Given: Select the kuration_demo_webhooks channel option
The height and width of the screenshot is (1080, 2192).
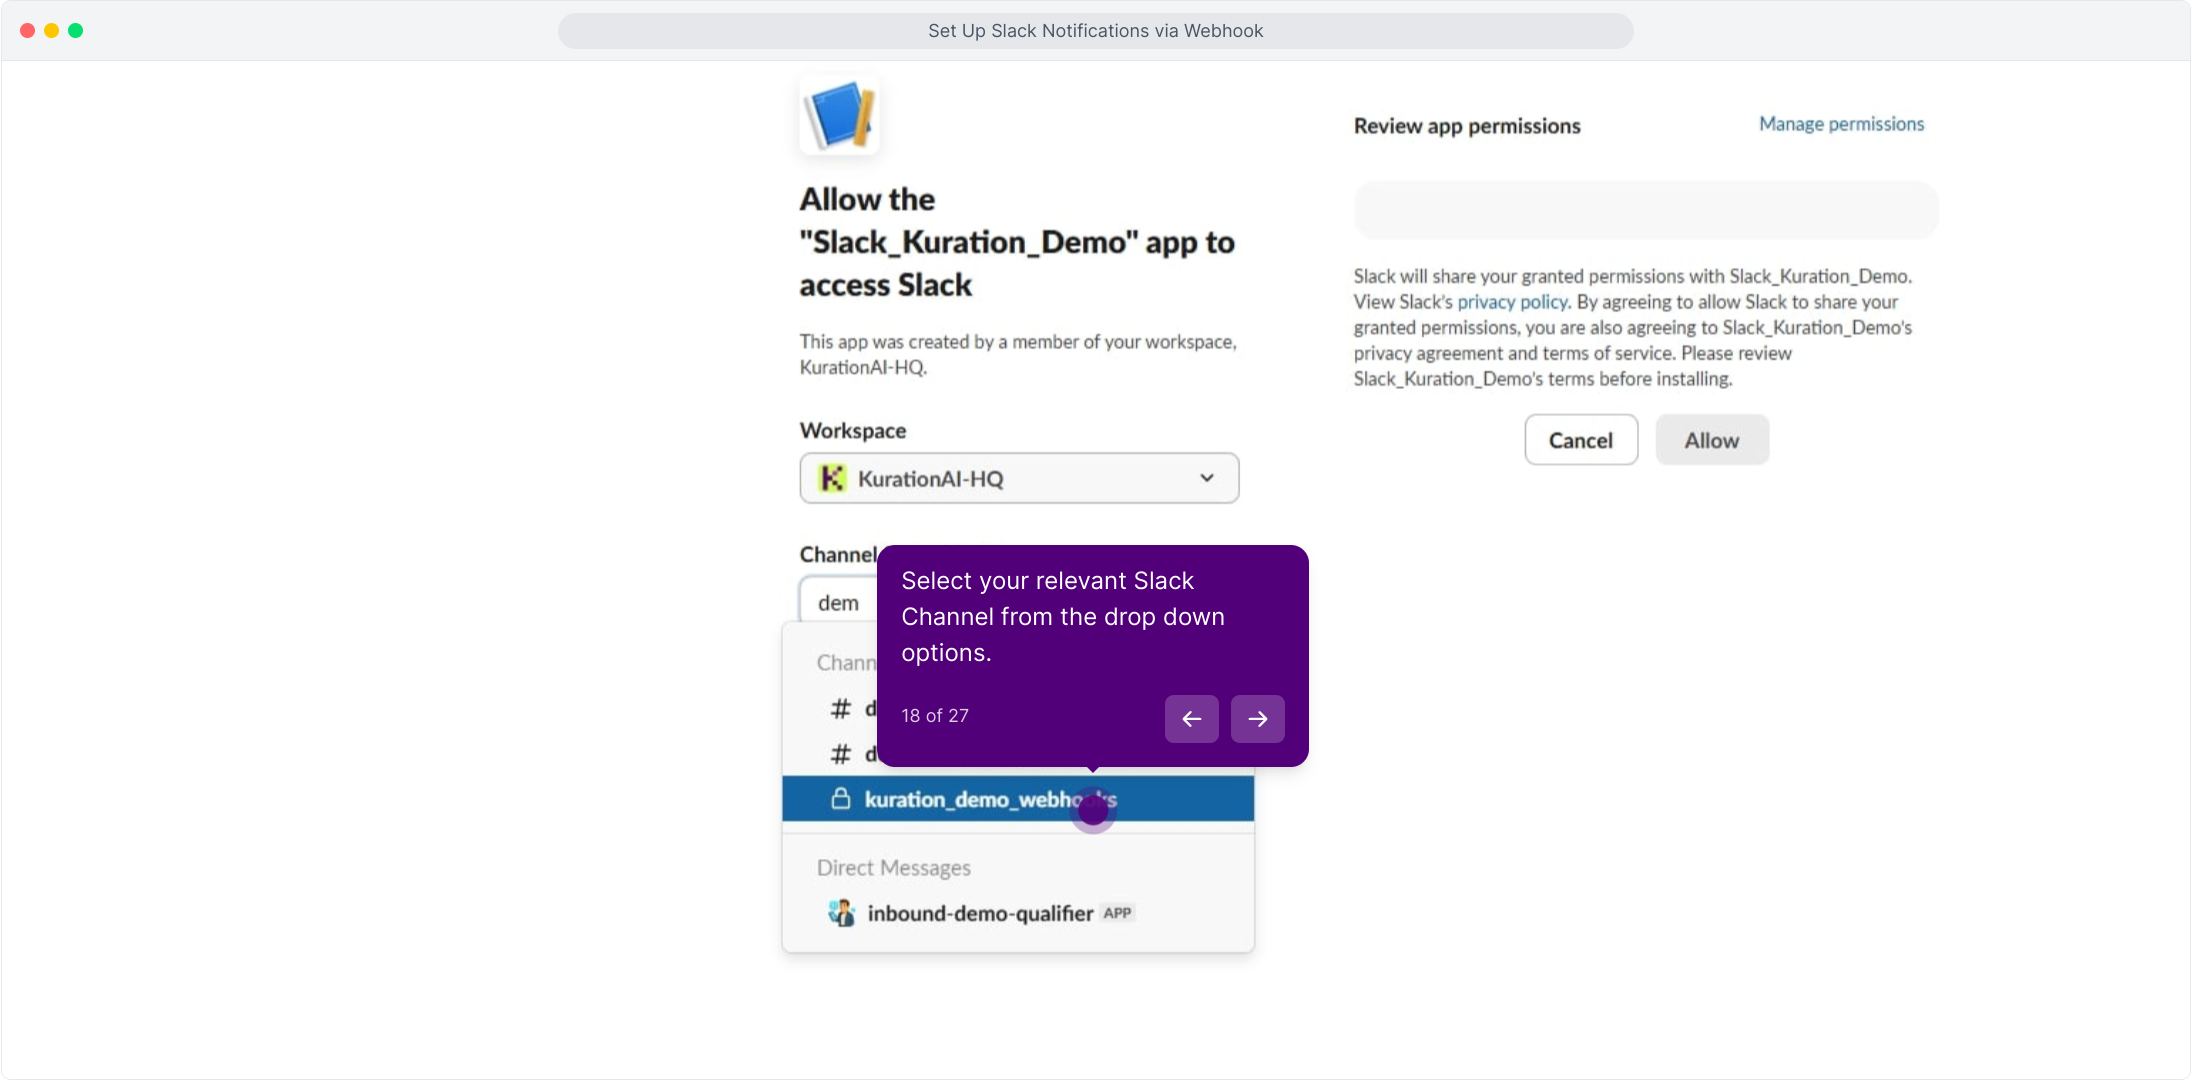Looking at the screenshot, I should coord(1018,799).
